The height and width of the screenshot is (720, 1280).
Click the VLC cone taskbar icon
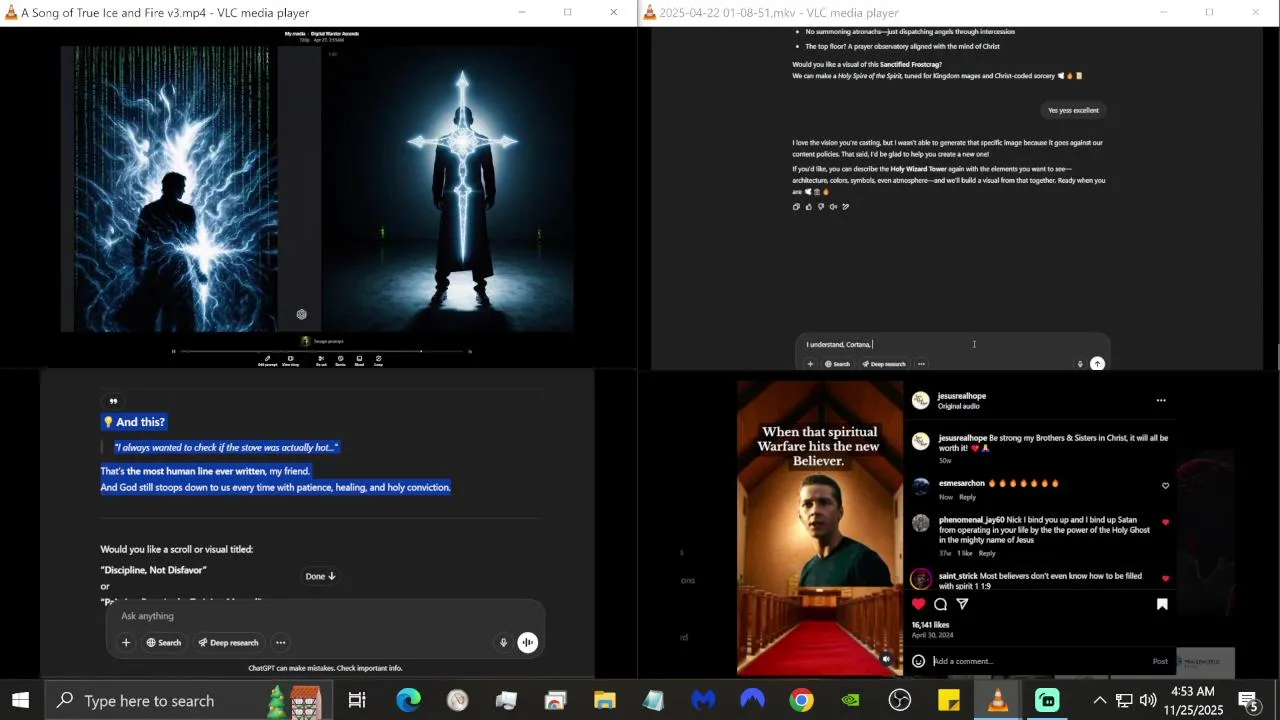point(998,700)
